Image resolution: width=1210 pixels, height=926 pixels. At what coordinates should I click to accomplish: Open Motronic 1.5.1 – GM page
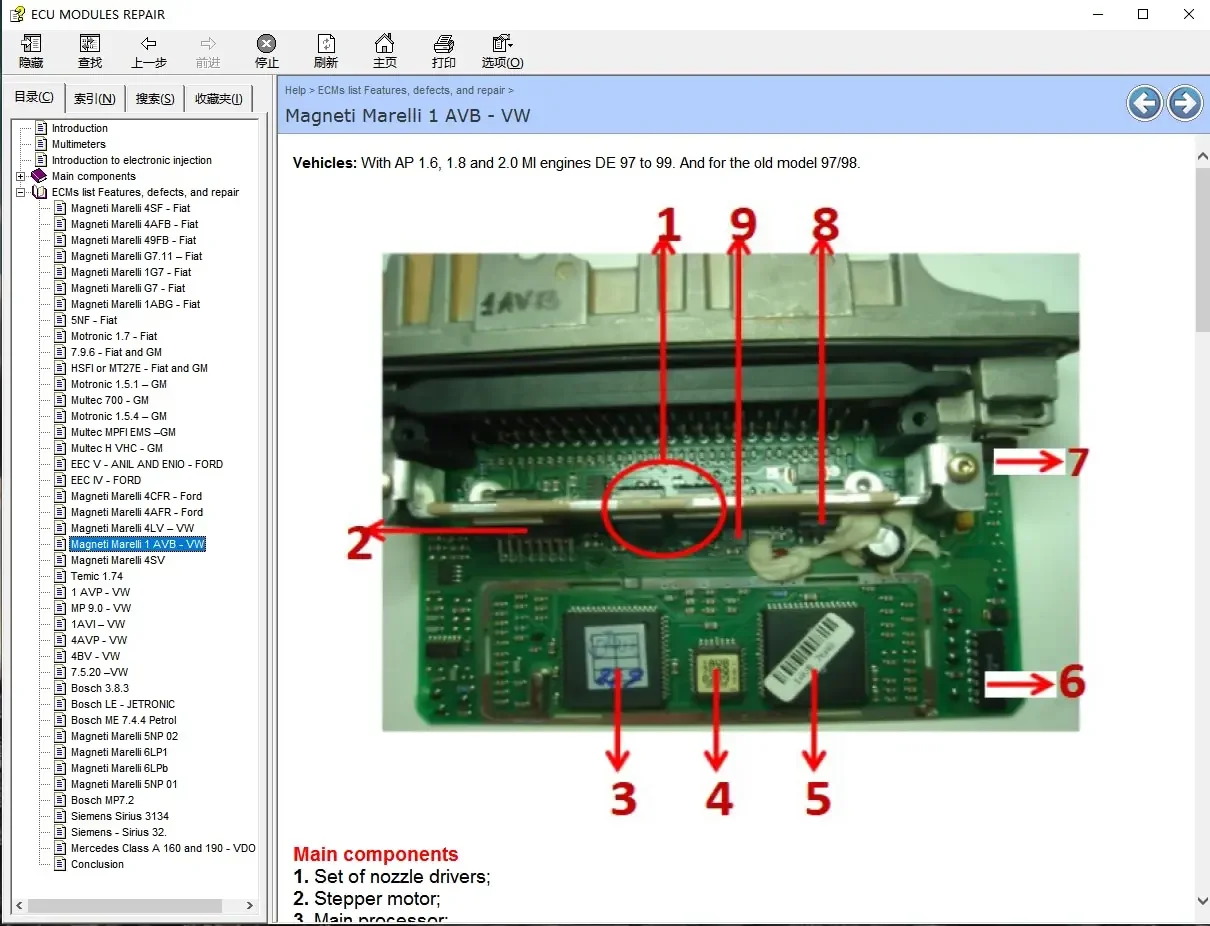tap(118, 384)
